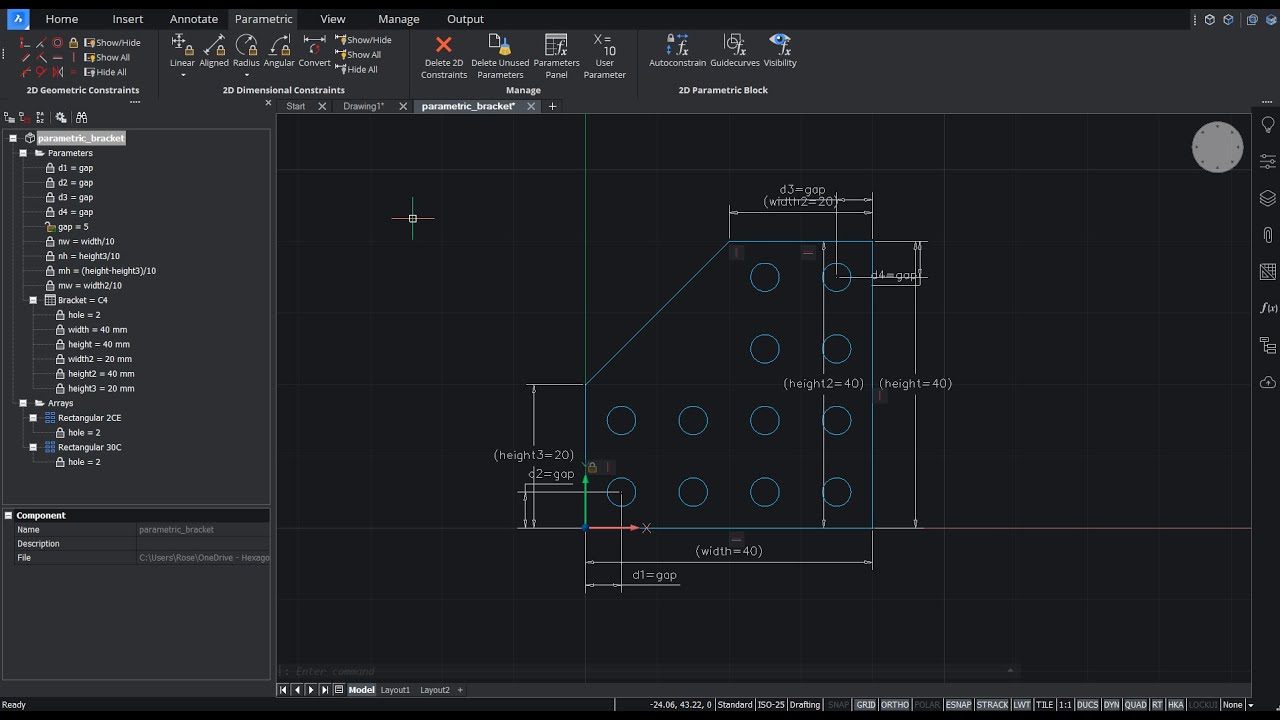Select the Aligned dimensional constraint tool

point(214,51)
